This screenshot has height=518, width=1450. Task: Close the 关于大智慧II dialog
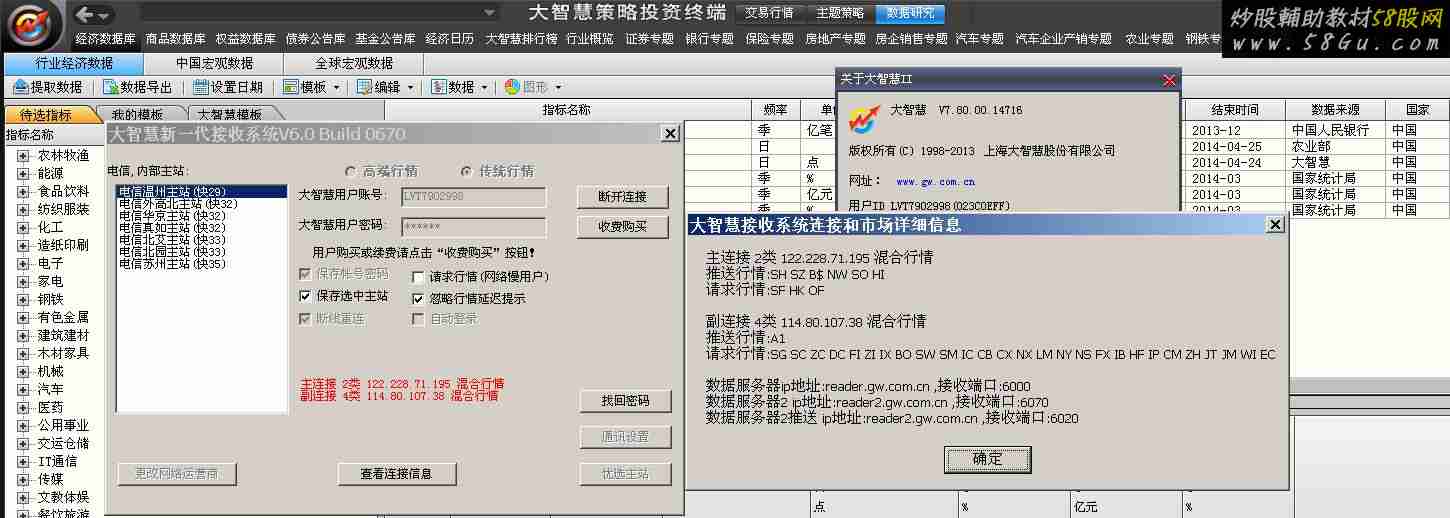click(x=1169, y=80)
